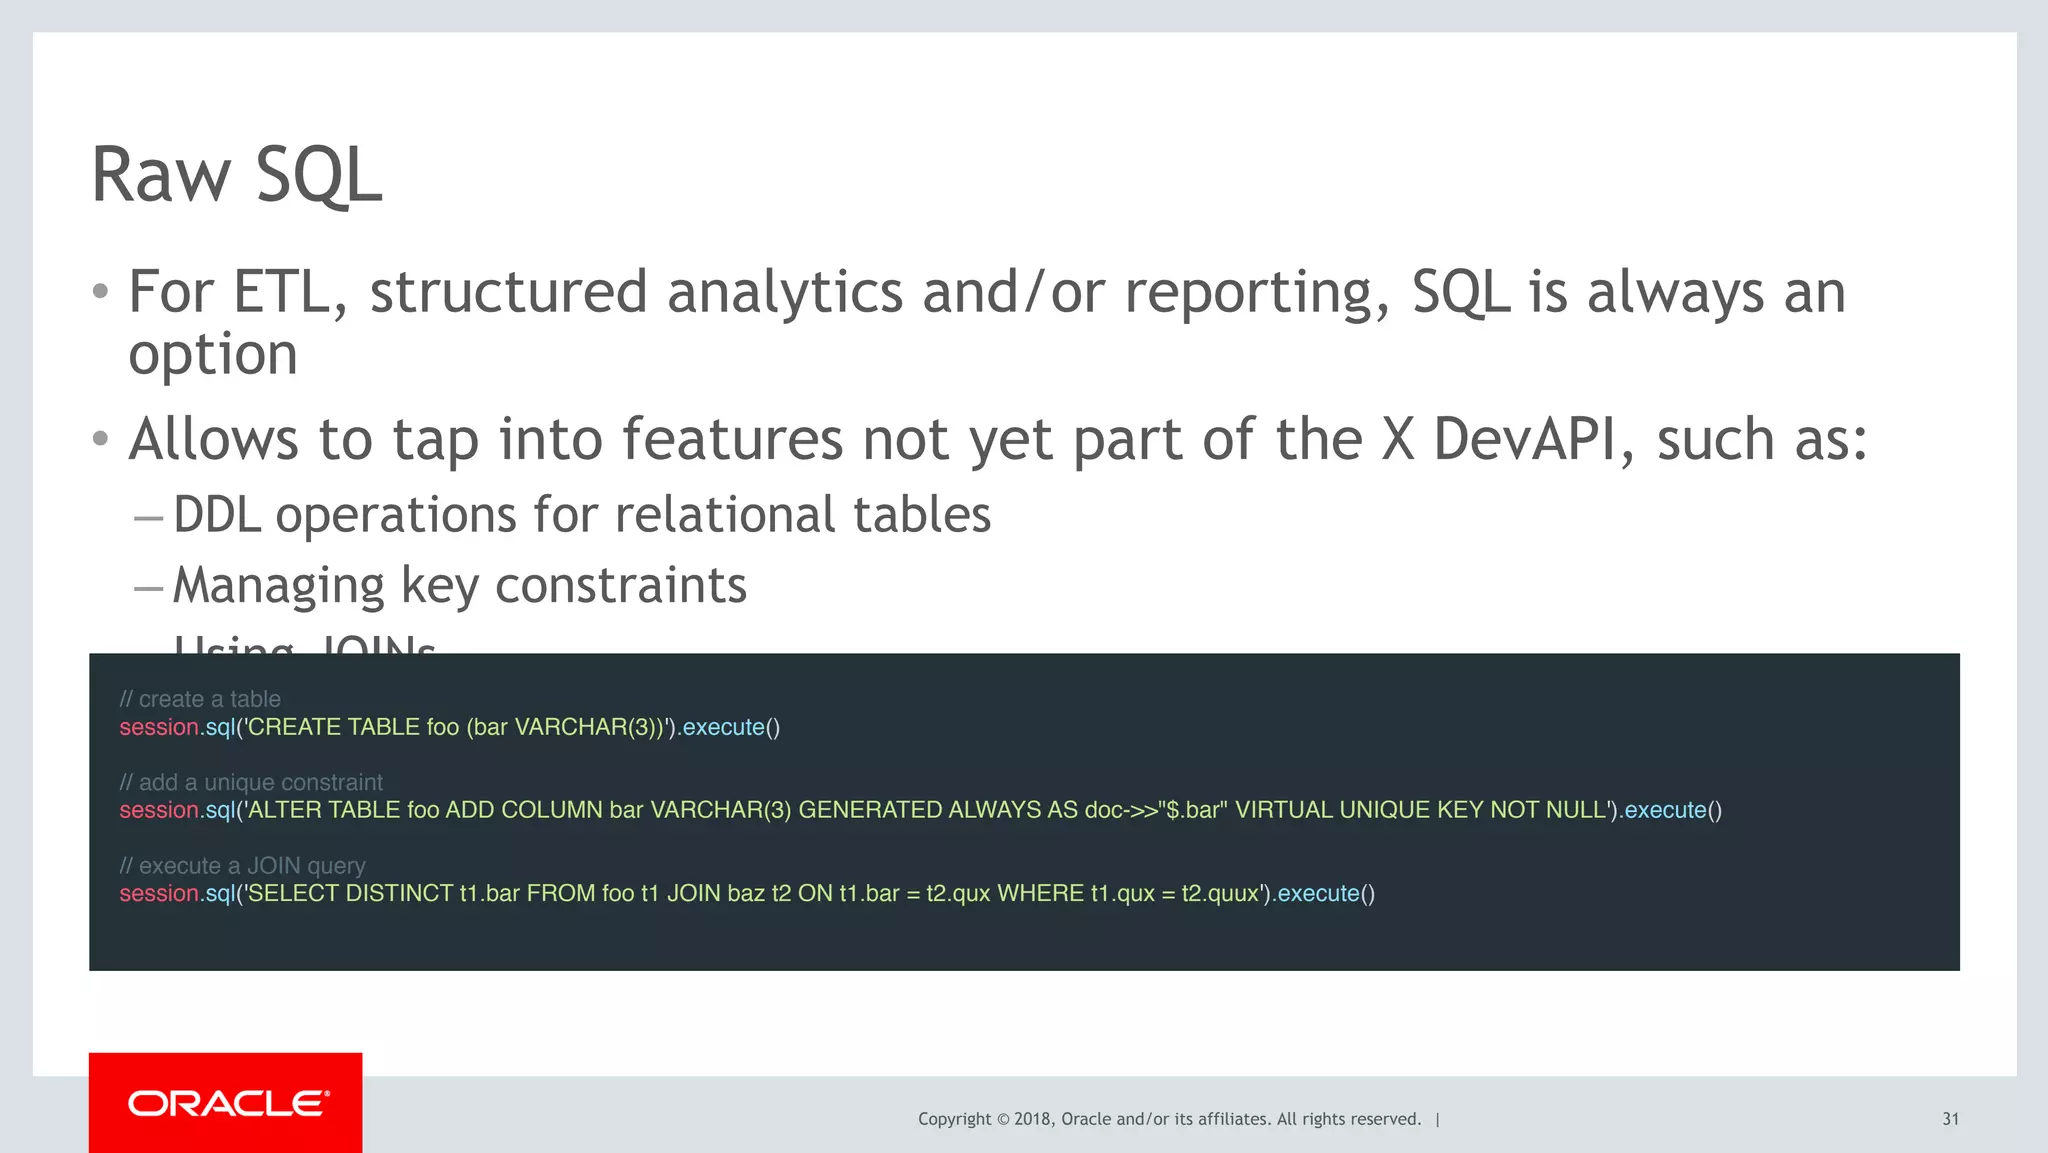Click execute() ending the ALTER TABLE line
This screenshot has width=2048, height=1153.
[1672, 810]
